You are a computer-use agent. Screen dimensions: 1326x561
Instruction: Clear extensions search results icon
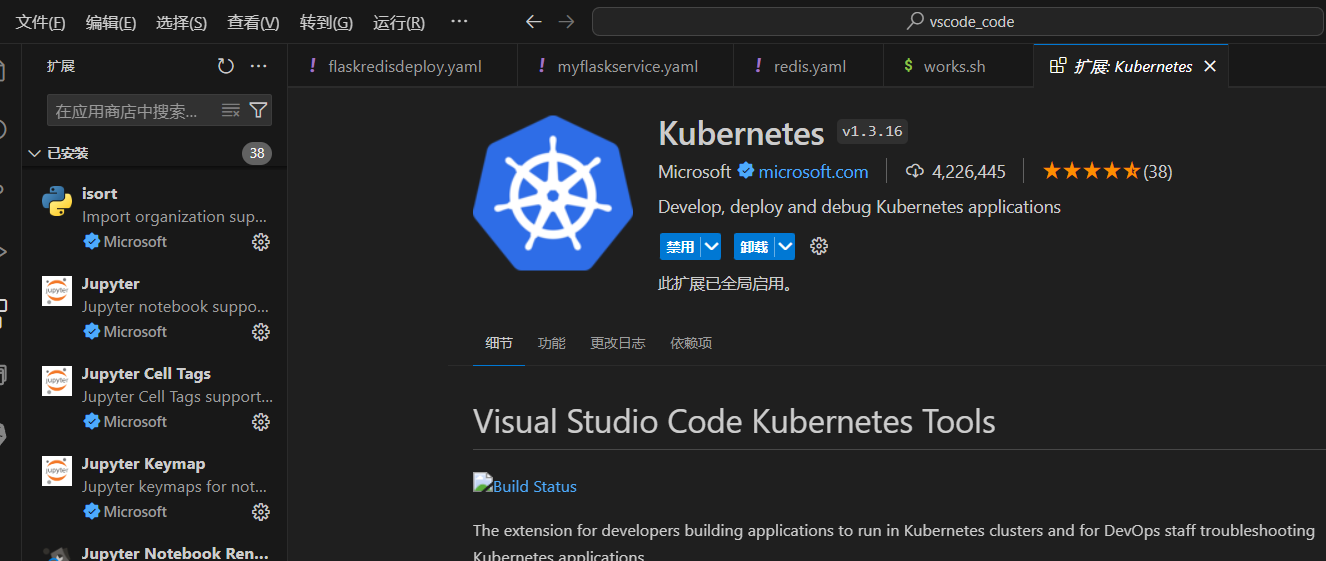coord(231,110)
